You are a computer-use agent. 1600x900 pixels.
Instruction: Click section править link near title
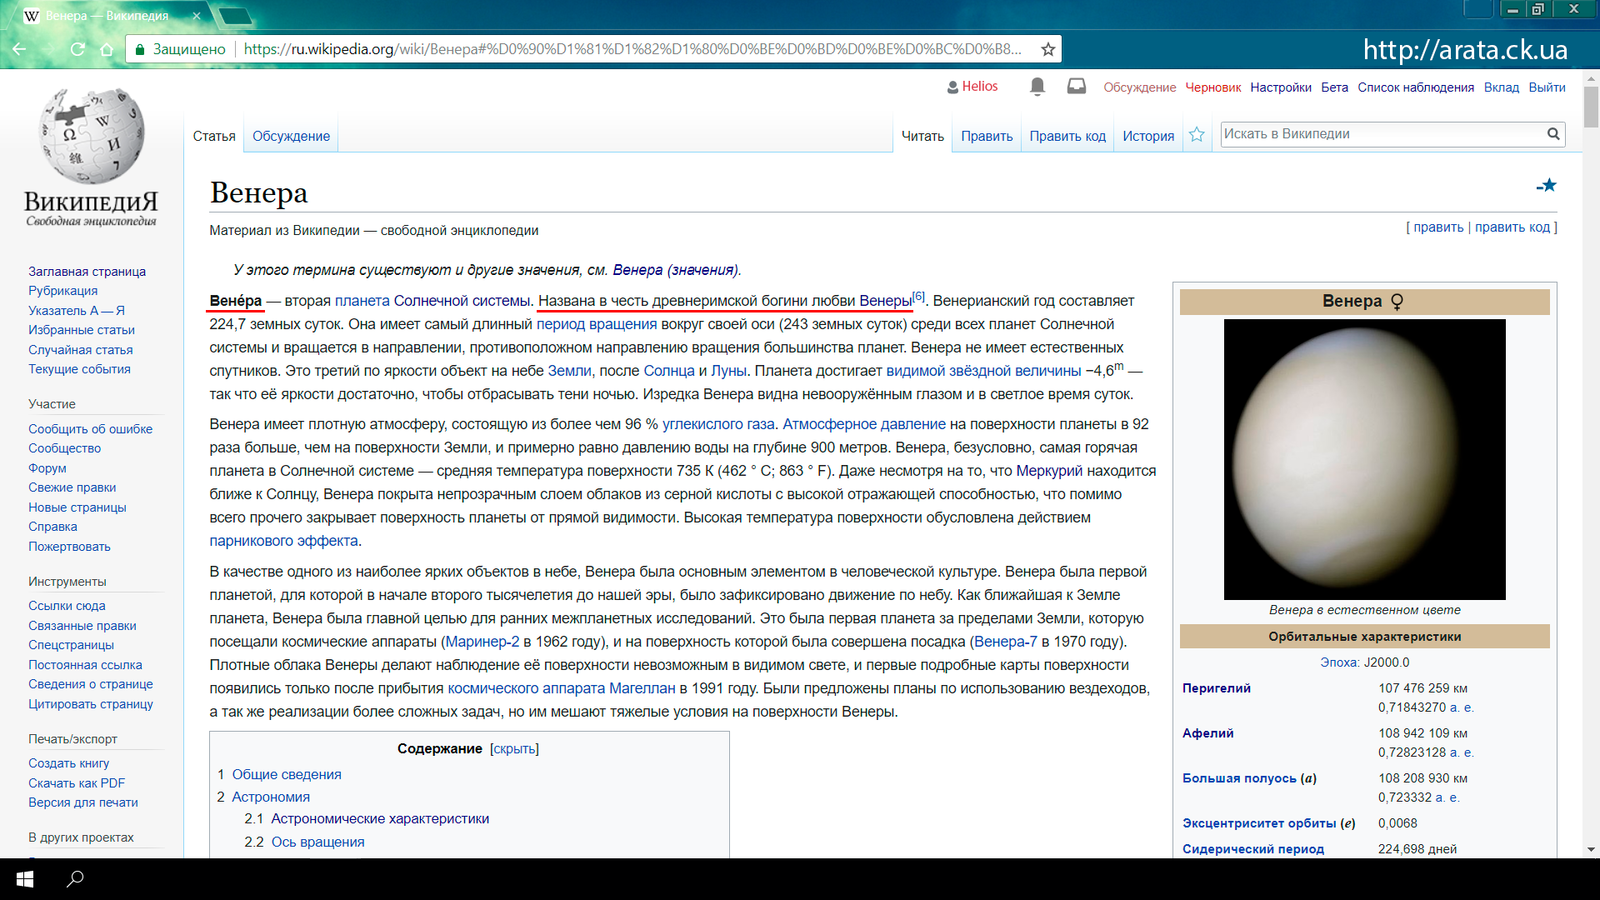pos(1438,228)
